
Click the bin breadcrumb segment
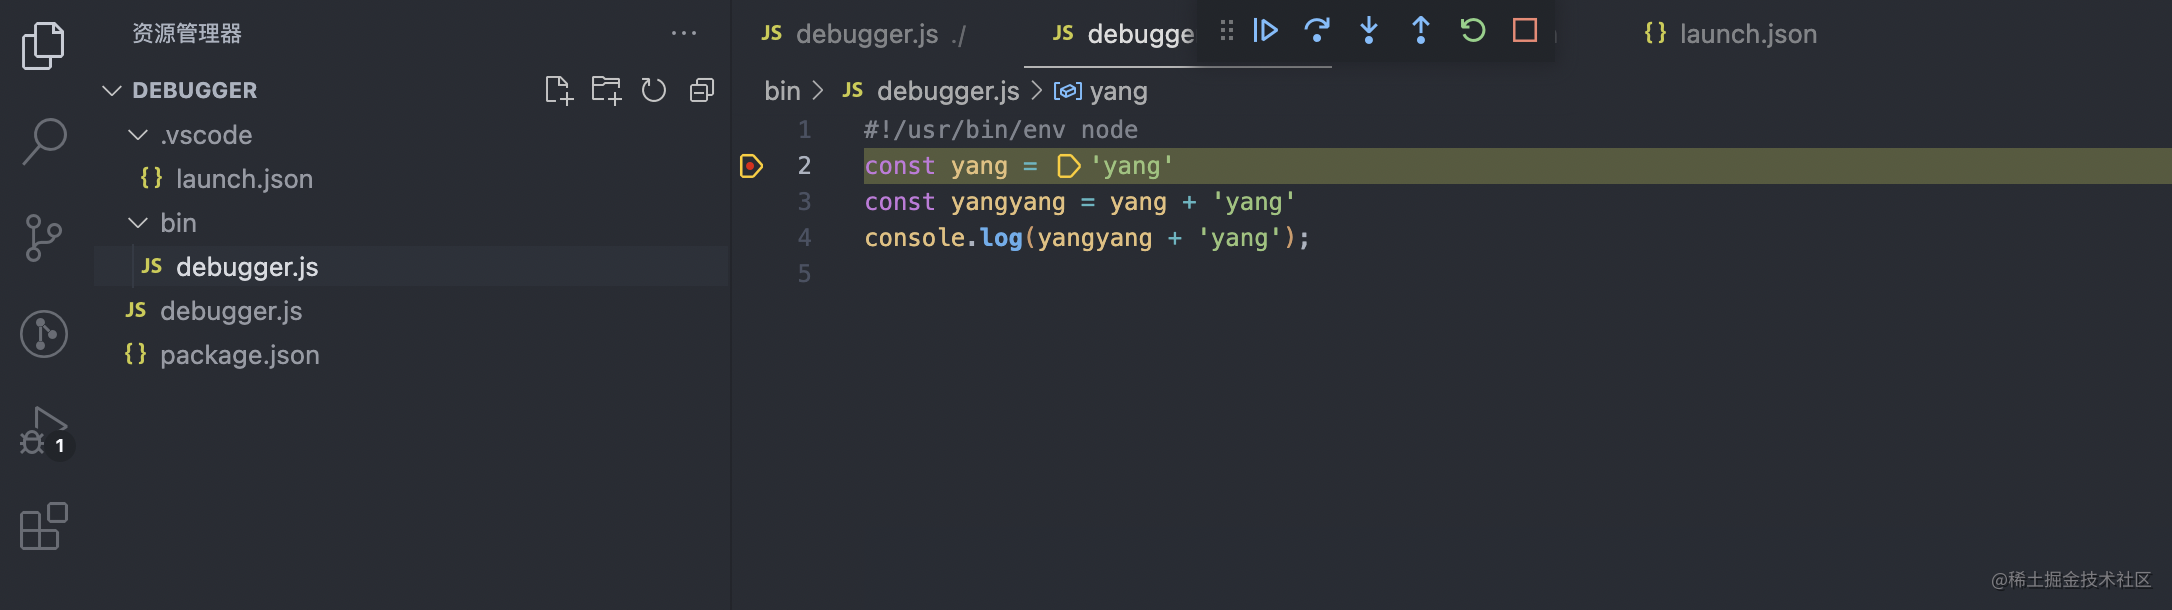pos(782,91)
